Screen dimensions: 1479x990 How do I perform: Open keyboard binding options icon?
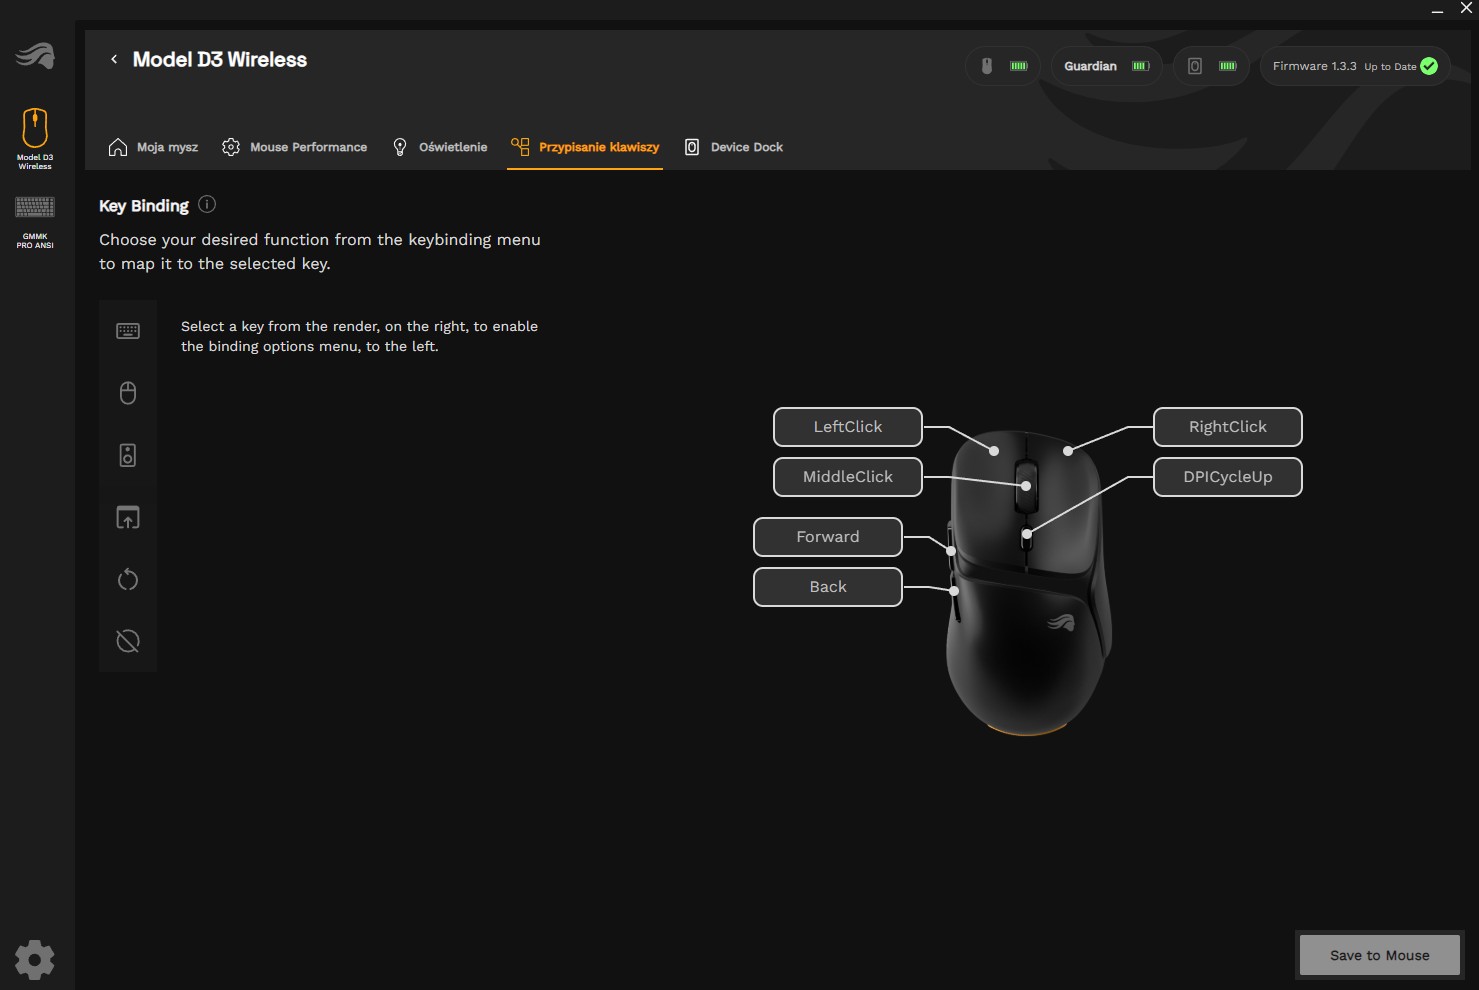point(128,331)
